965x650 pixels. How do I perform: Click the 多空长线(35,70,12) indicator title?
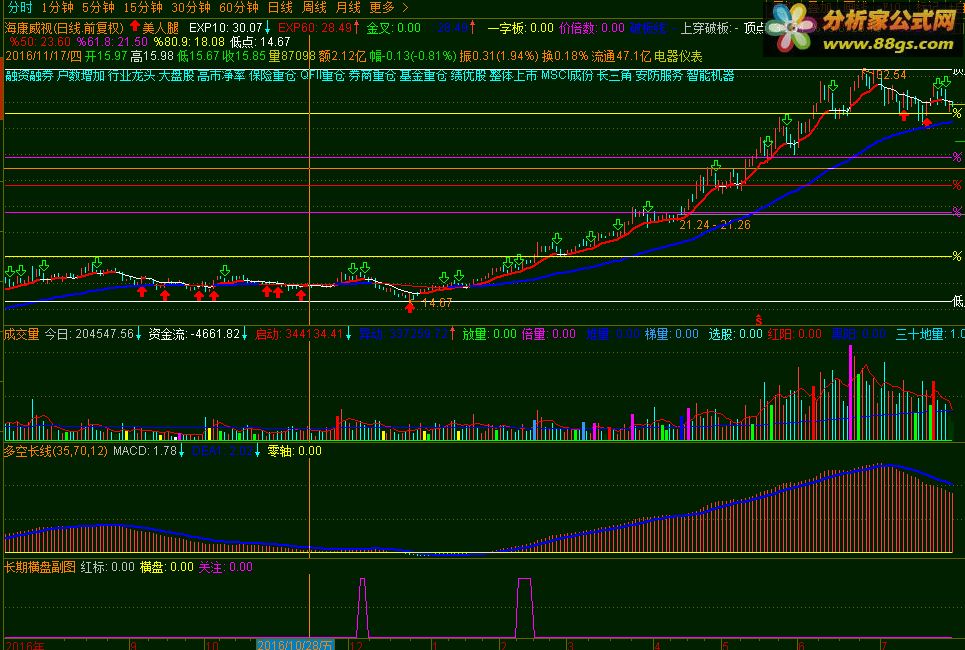point(56,451)
